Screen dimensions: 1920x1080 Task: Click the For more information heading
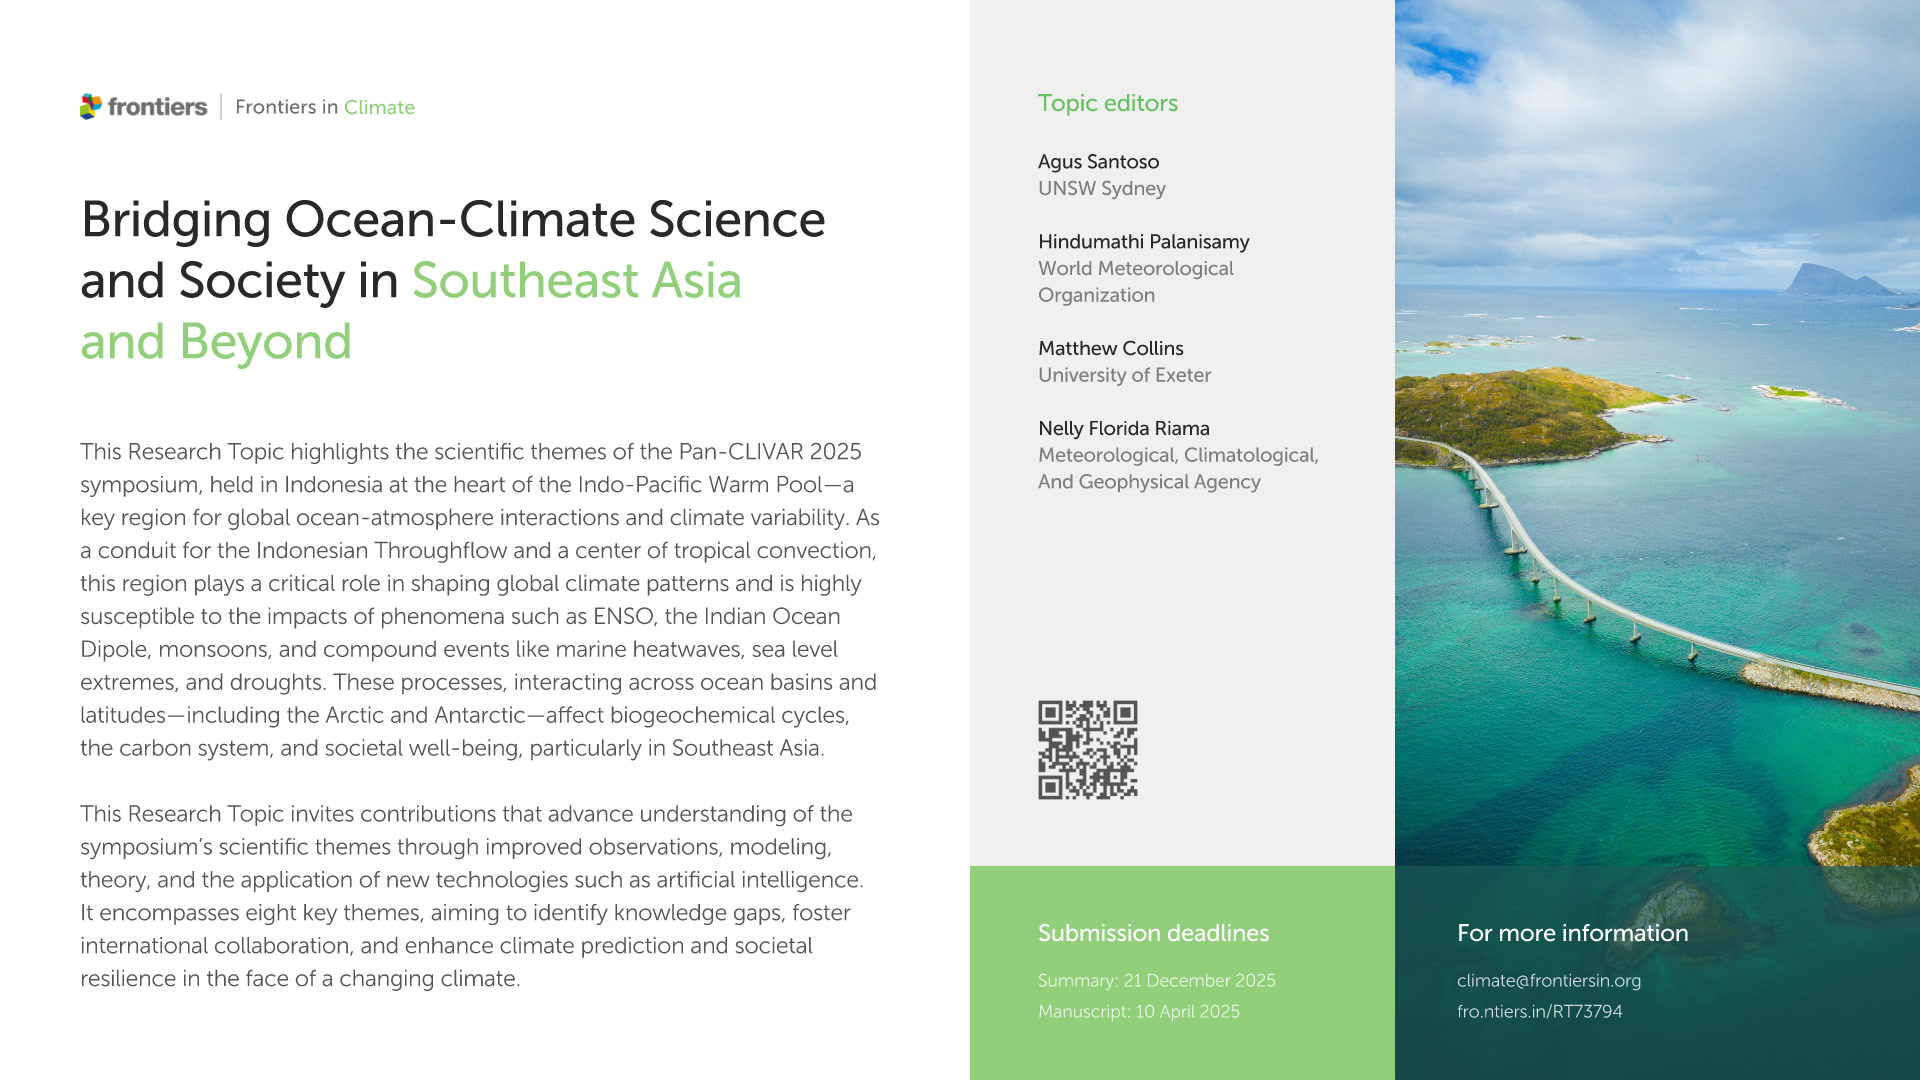[x=1572, y=933]
